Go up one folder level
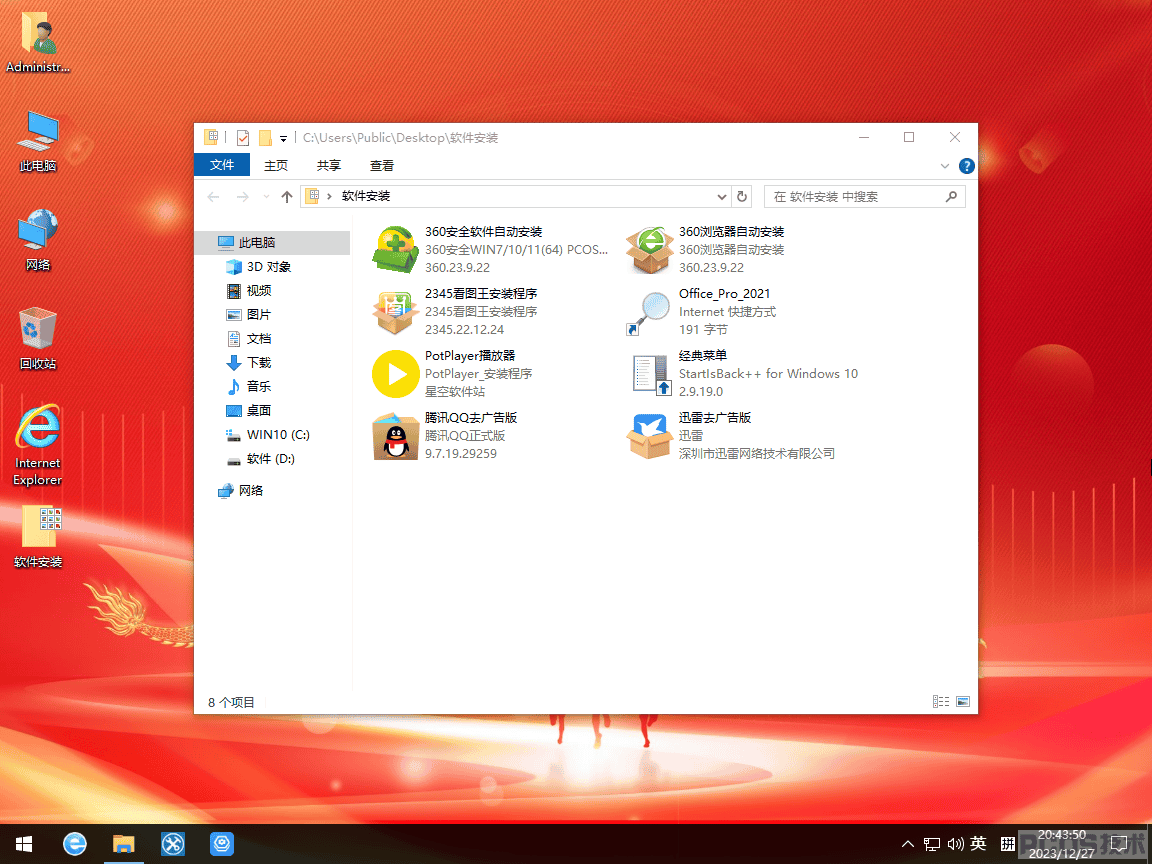The image size is (1152, 864). pos(287,196)
